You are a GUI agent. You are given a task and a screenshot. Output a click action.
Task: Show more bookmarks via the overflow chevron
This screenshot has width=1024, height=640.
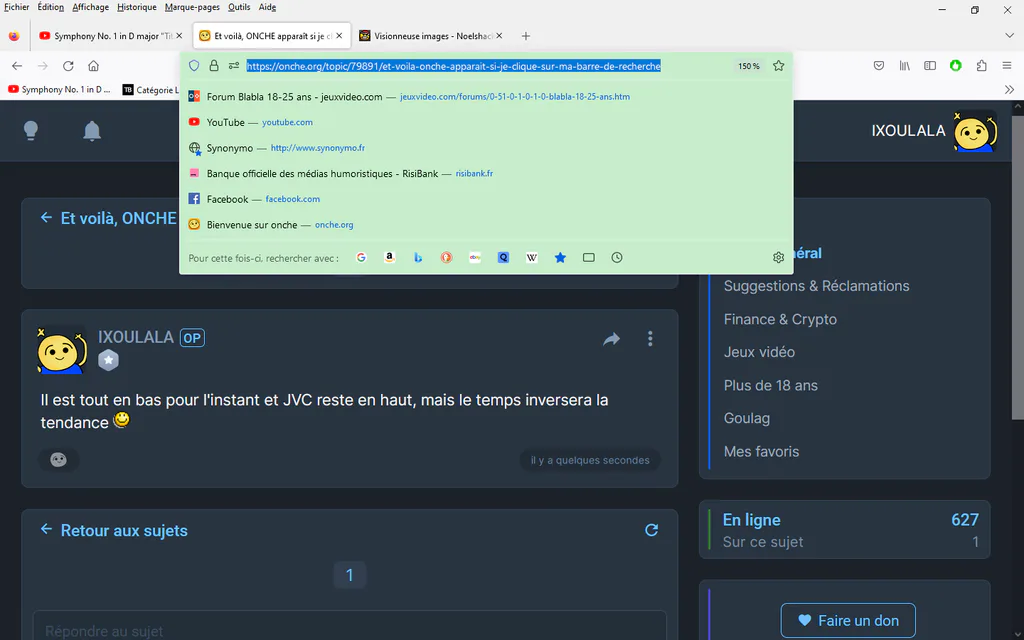pyautogui.click(x=1009, y=89)
